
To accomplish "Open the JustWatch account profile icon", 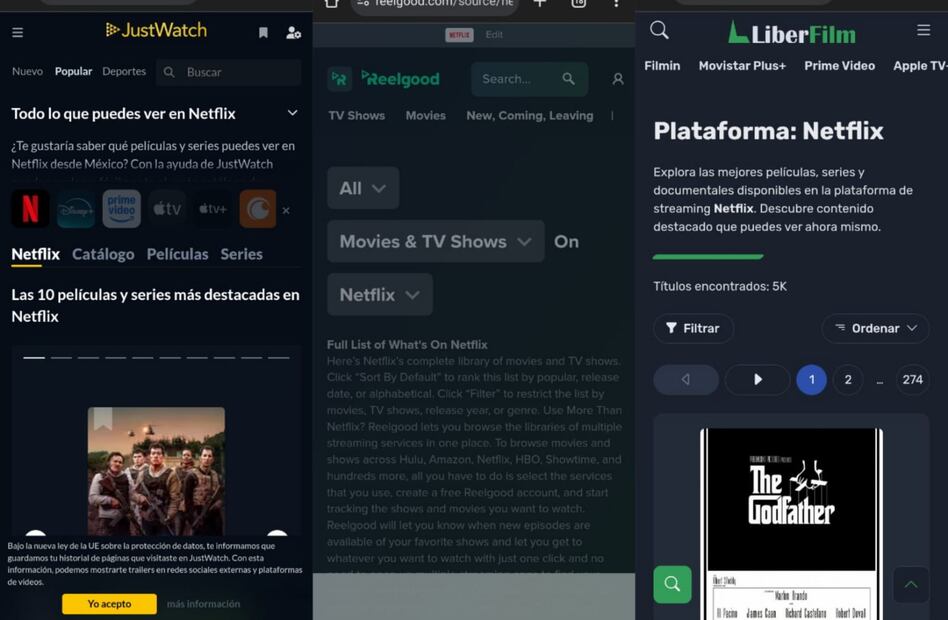I will [293, 31].
